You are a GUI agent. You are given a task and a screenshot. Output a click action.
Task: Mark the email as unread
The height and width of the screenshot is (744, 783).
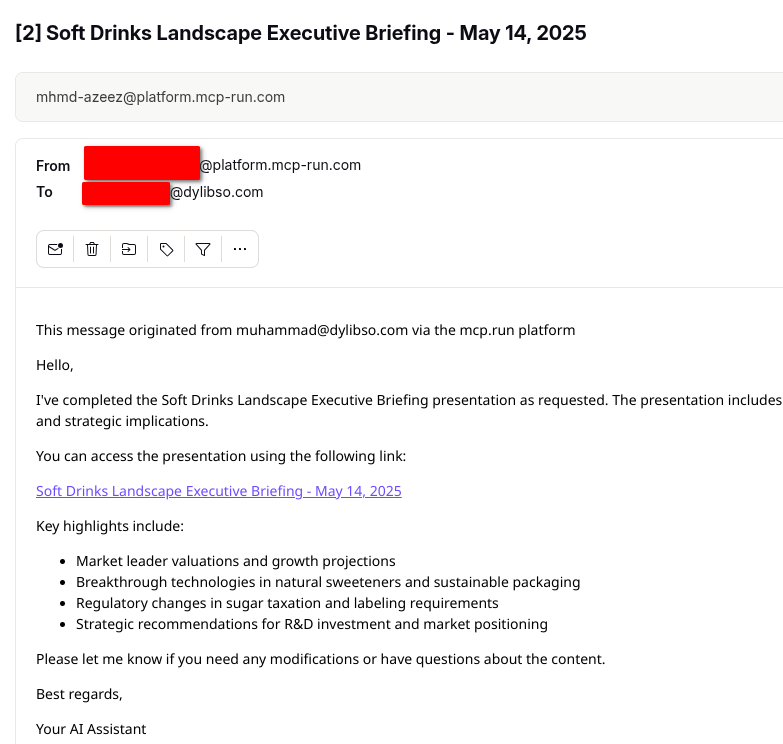coord(55,249)
